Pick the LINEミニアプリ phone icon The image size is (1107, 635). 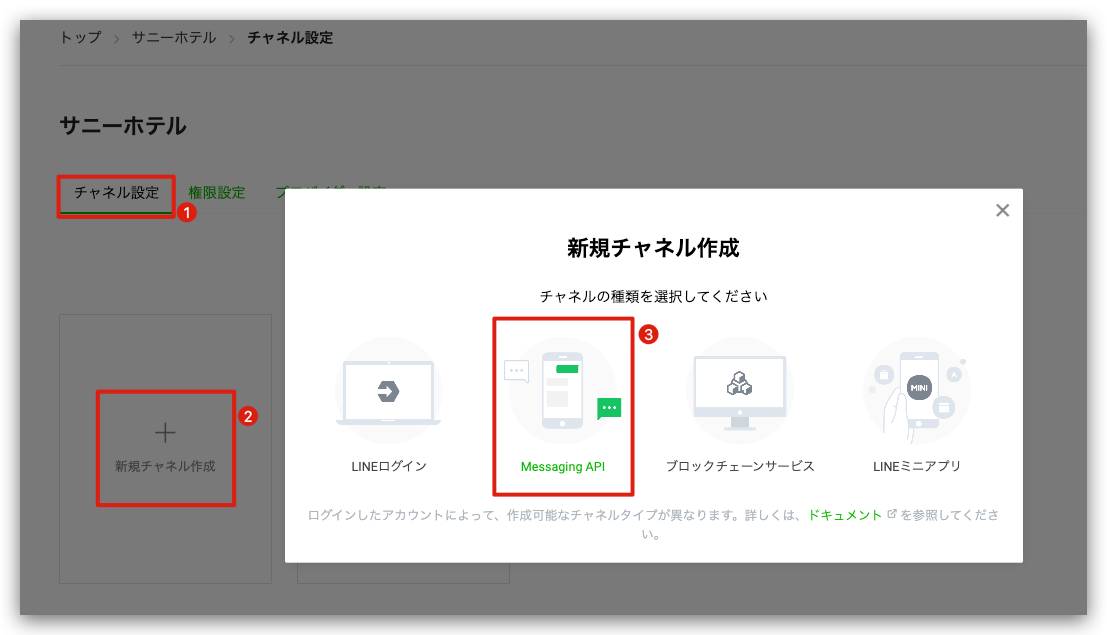pos(916,391)
